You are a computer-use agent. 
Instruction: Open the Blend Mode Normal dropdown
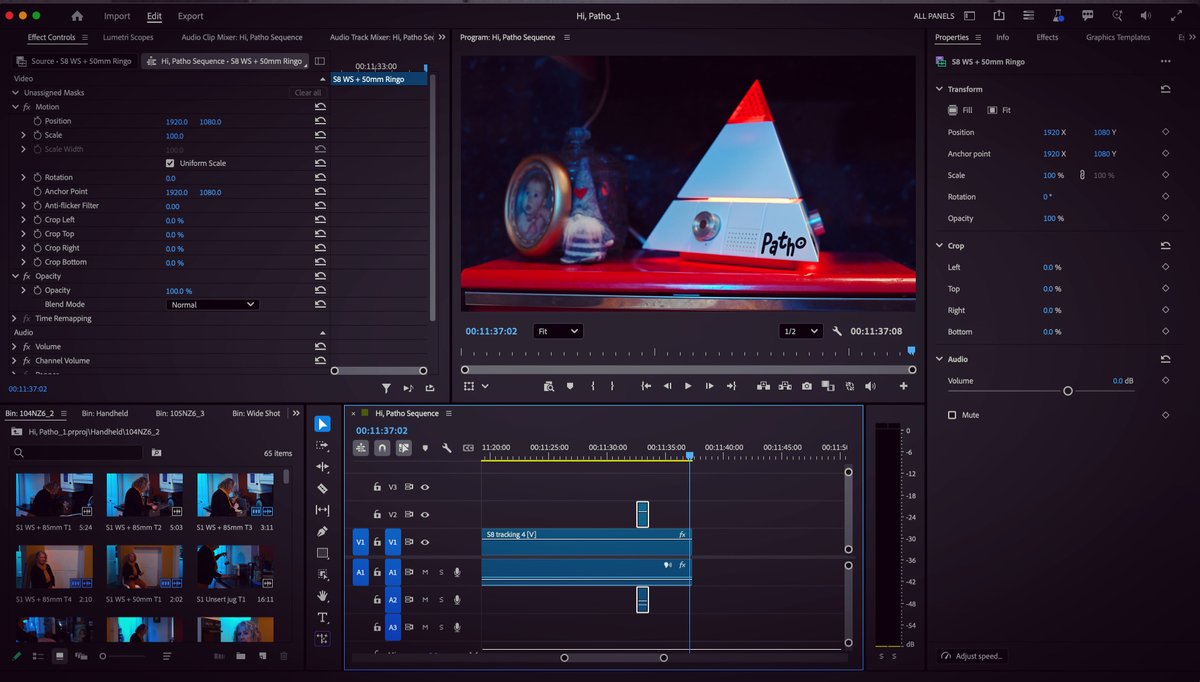point(212,304)
